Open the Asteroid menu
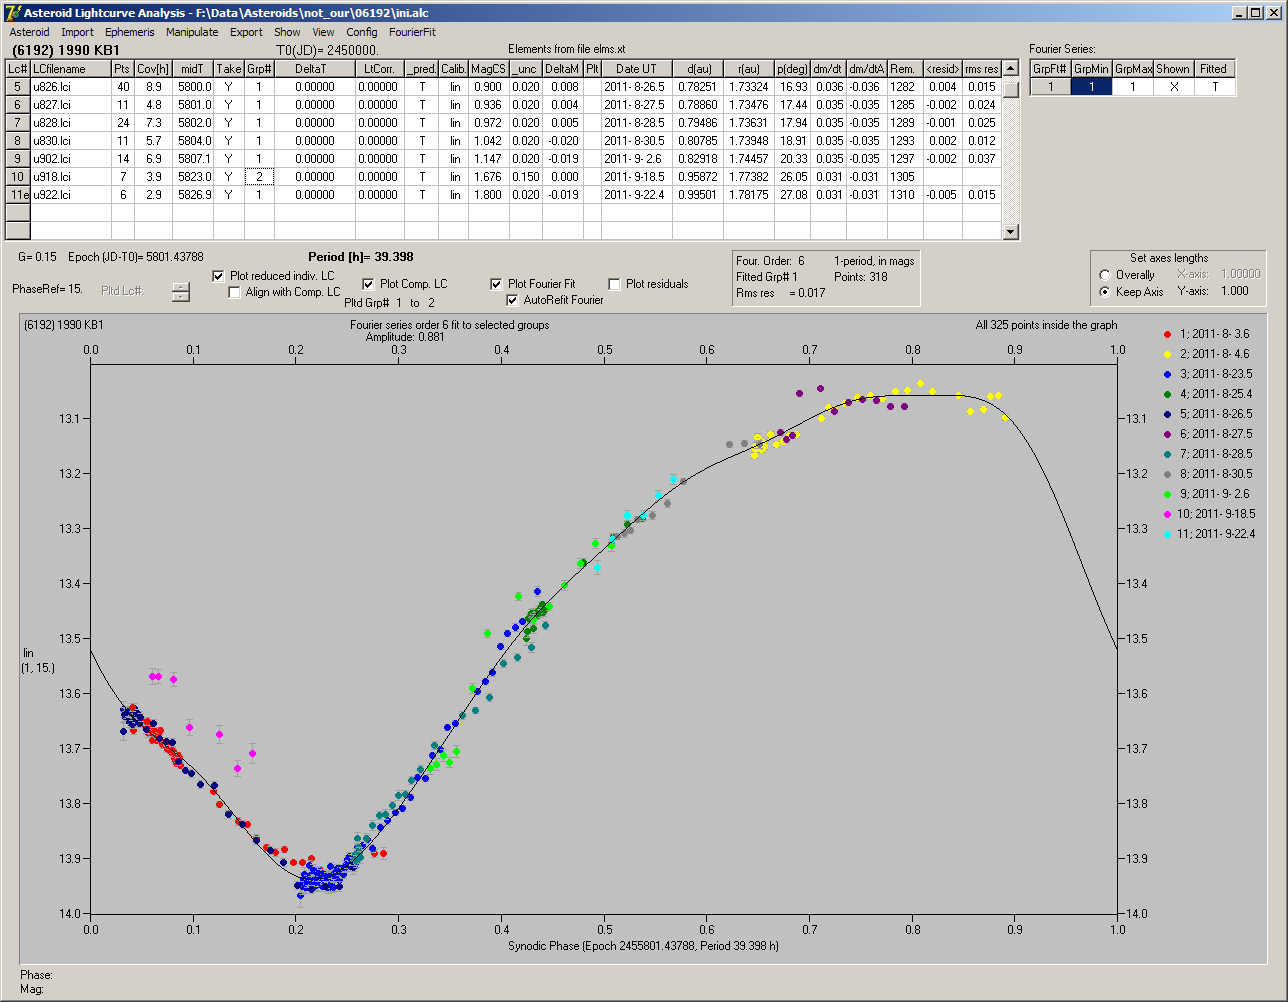This screenshot has width=1288, height=1002. click(x=29, y=32)
